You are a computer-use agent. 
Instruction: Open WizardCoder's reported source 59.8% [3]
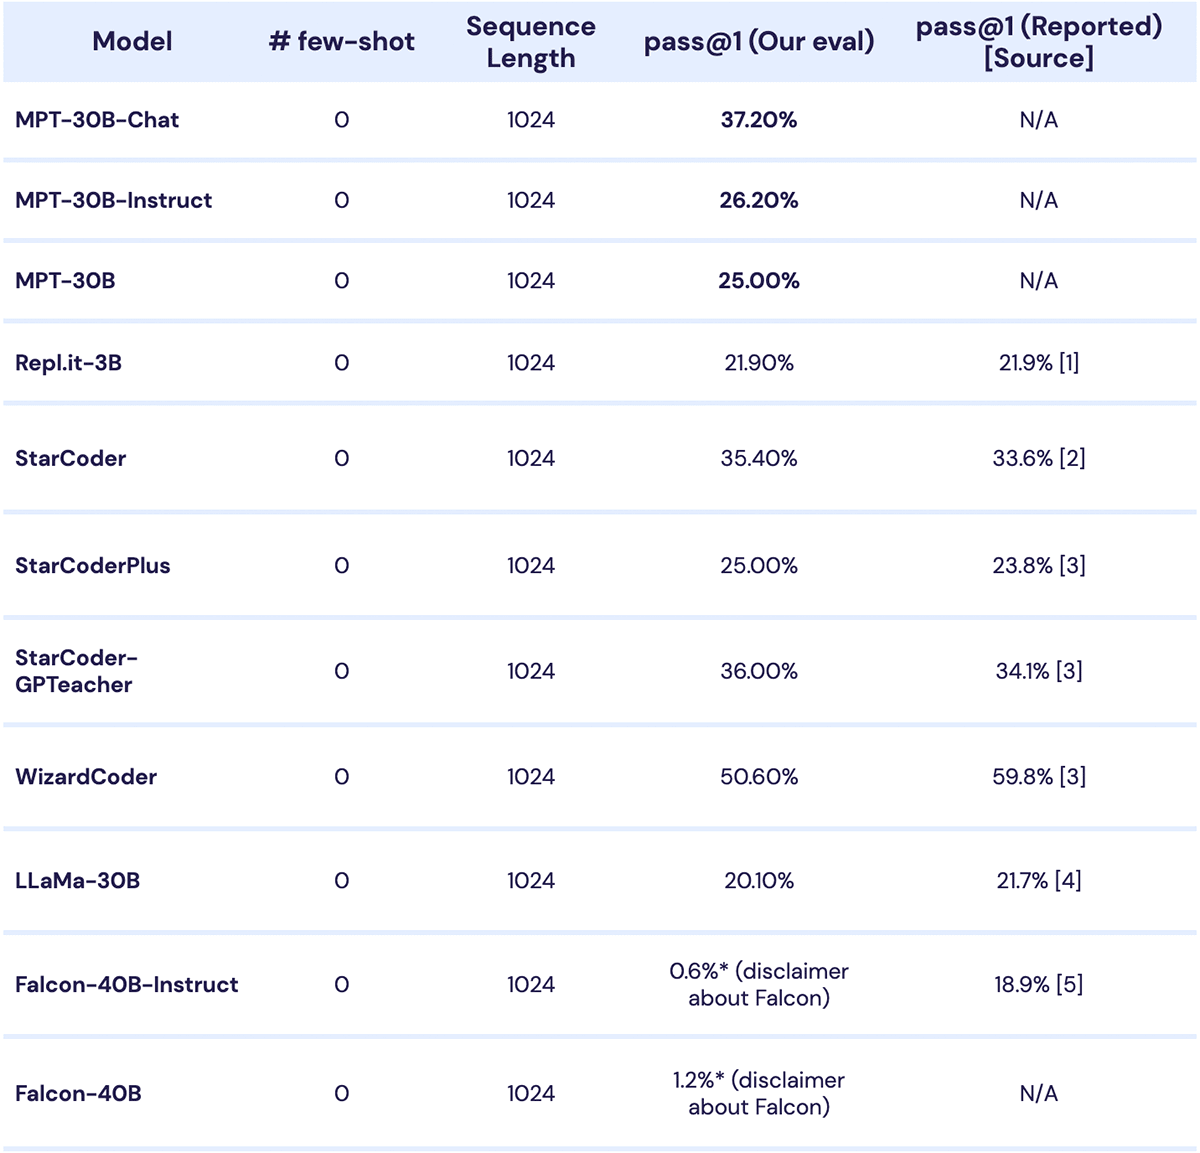click(x=1038, y=776)
